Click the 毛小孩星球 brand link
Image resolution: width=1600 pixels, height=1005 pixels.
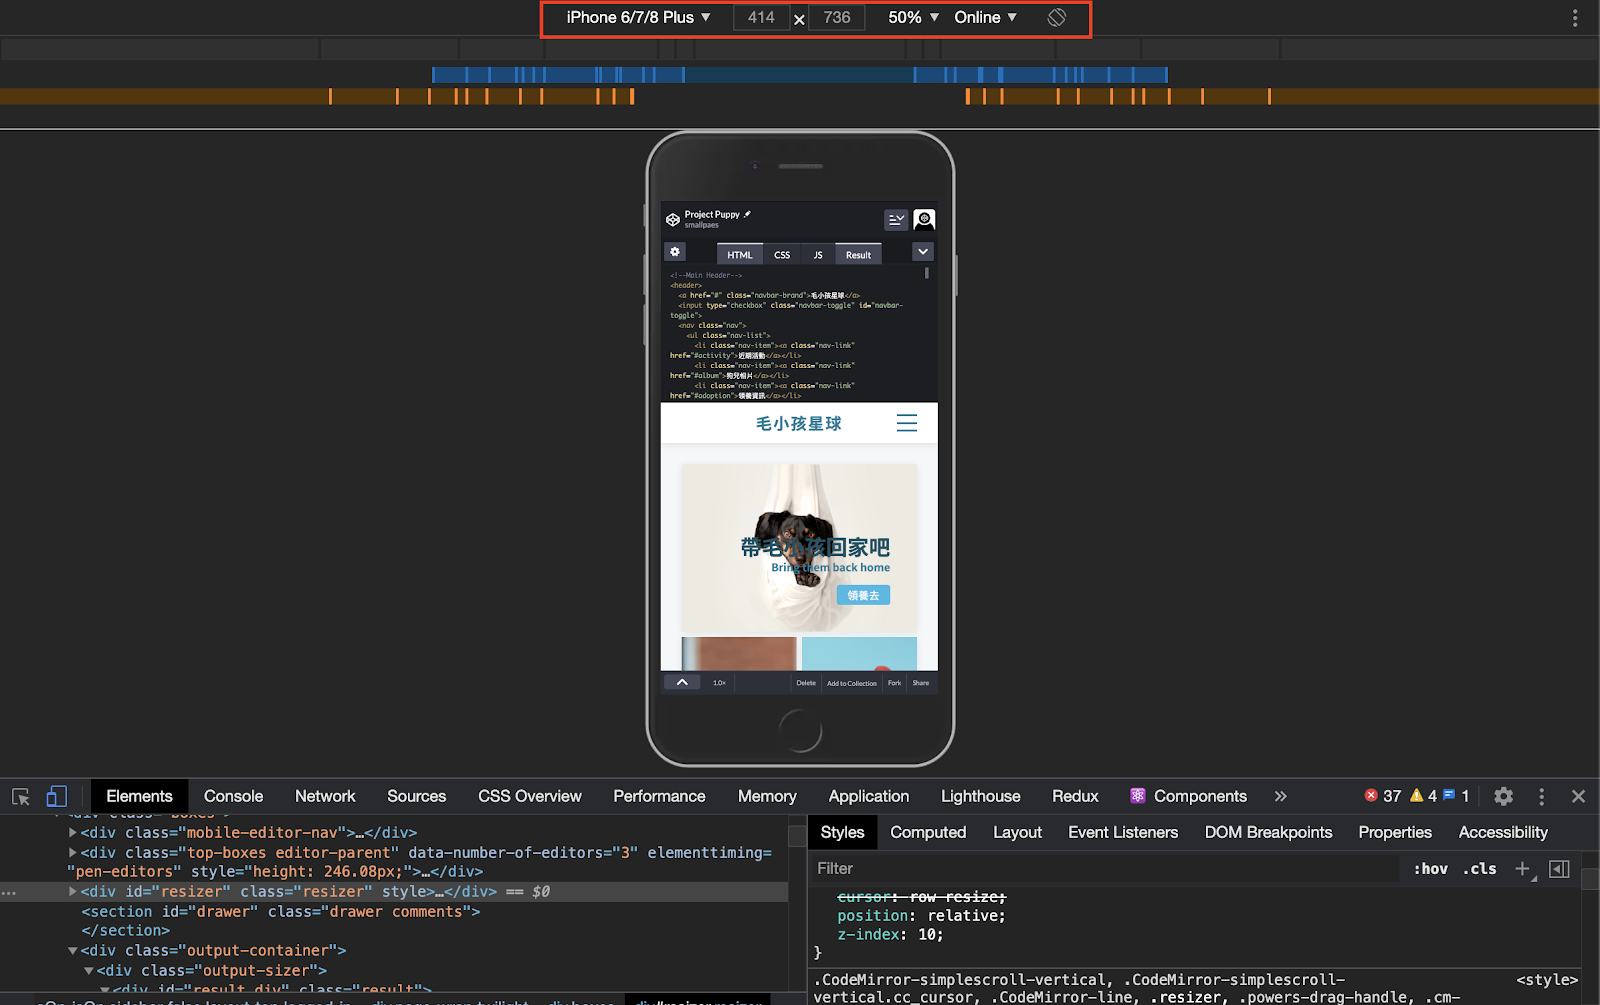point(799,424)
